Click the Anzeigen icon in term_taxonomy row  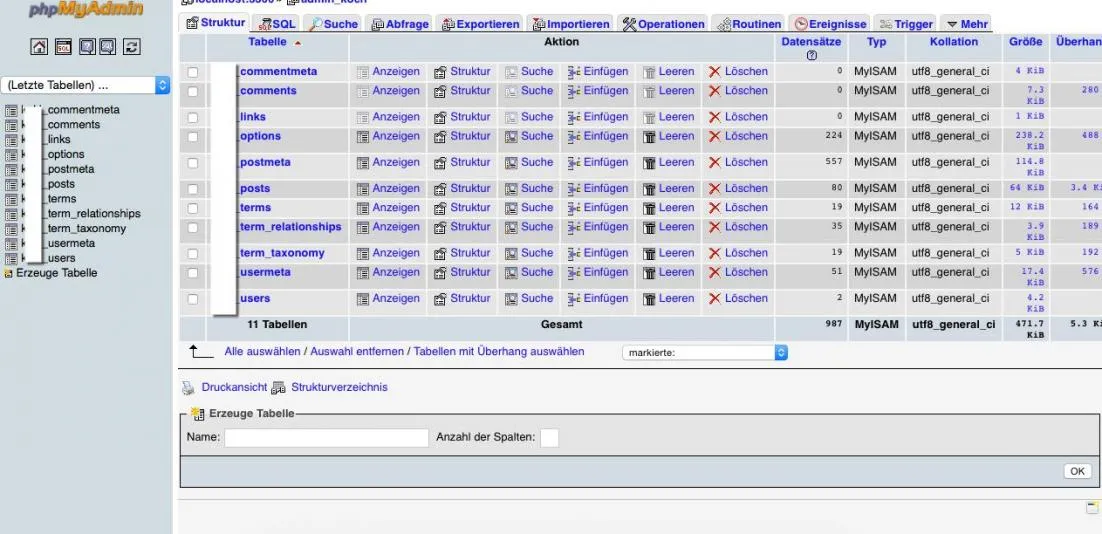[363, 254]
